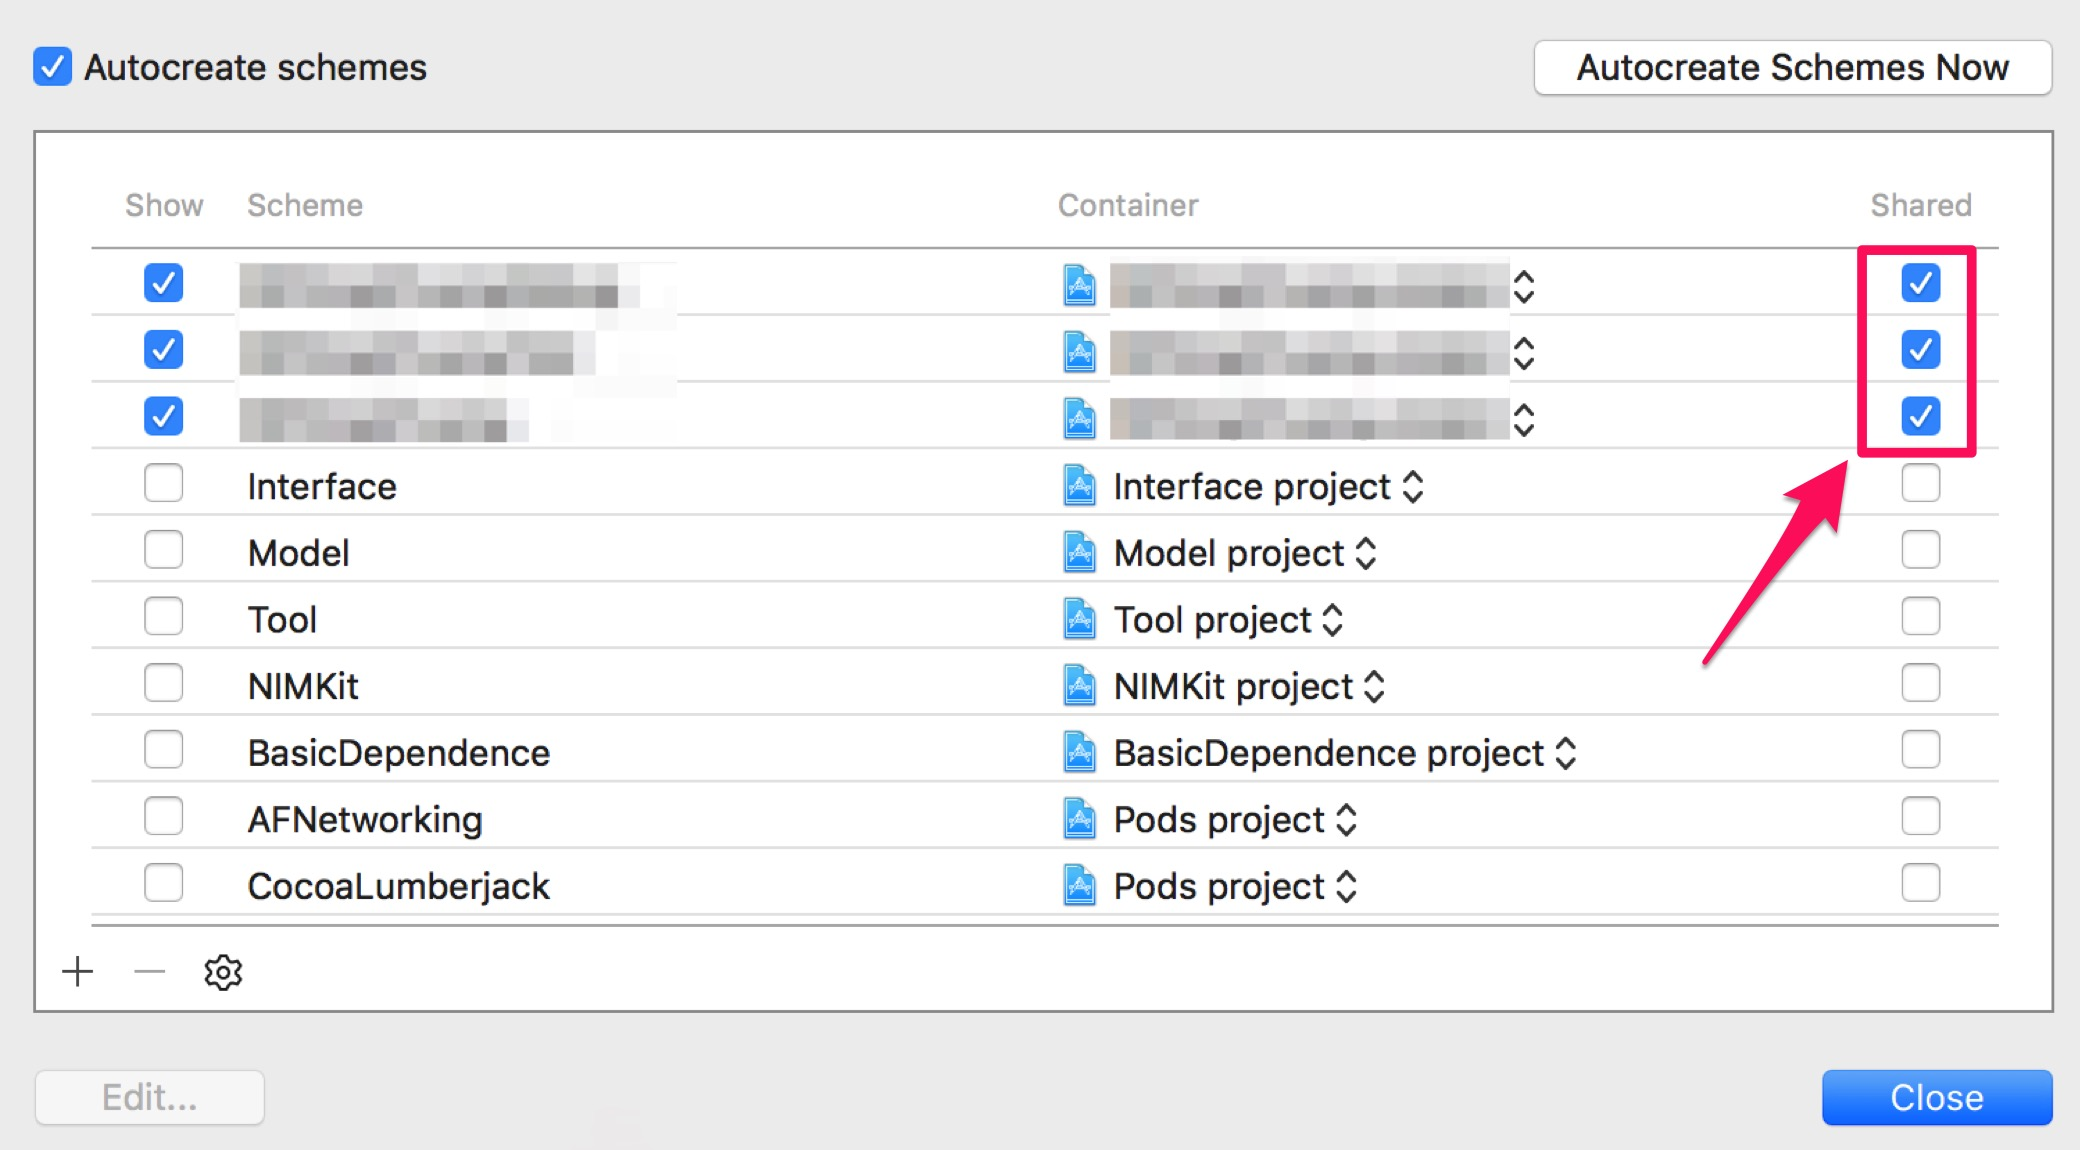Disable the Autocreate schemes checkbox
This screenshot has height=1150, width=2080.
pos(52,67)
